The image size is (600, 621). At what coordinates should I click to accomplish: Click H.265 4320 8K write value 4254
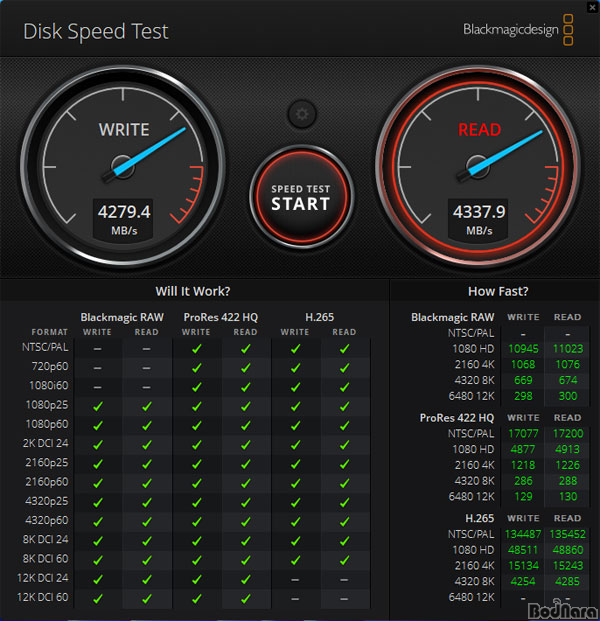pos(523,581)
